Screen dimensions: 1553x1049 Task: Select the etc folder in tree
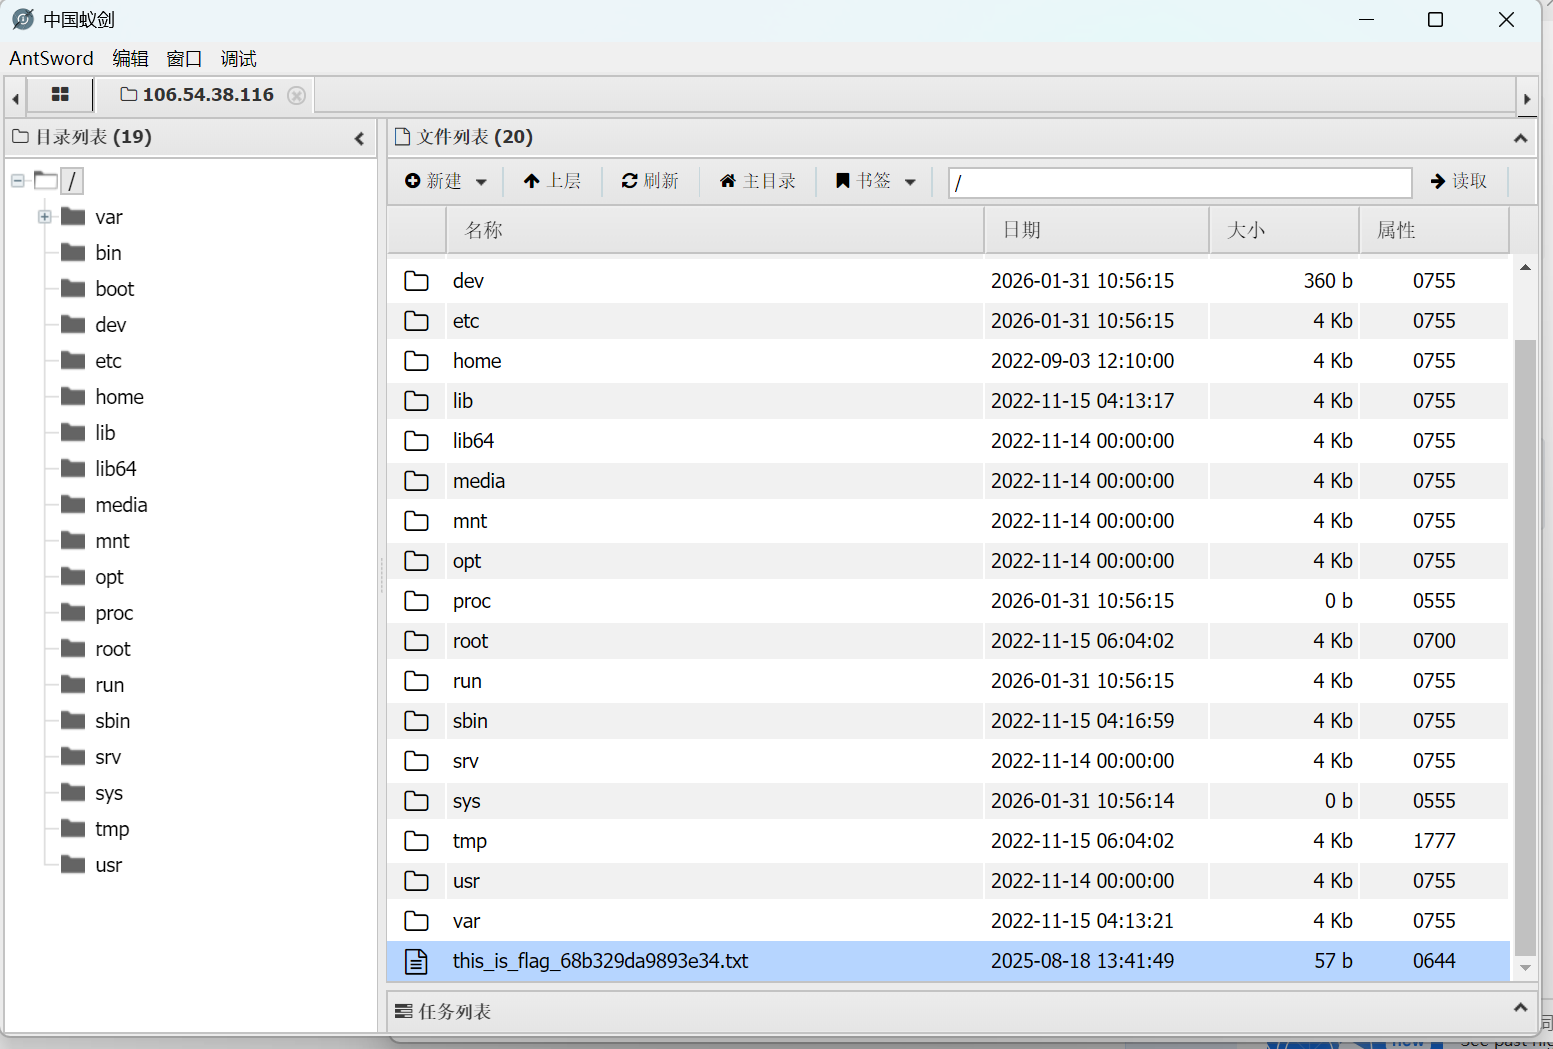click(x=108, y=361)
